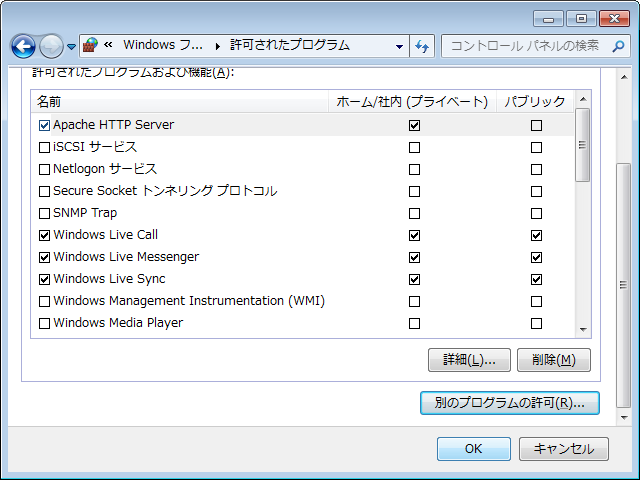Check Secure Socket トンネリング プロトコル checkbox
640x480 pixels.
(x=44, y=191)
